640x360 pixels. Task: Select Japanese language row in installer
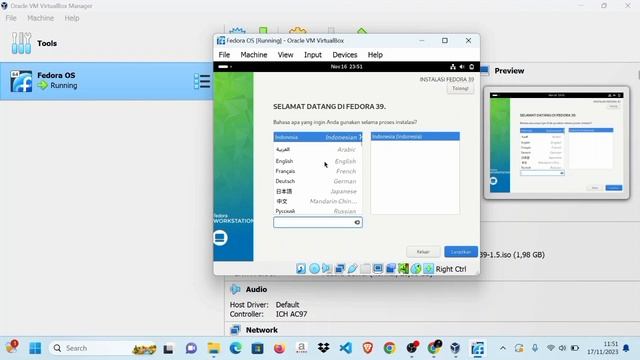click(318, 191)
